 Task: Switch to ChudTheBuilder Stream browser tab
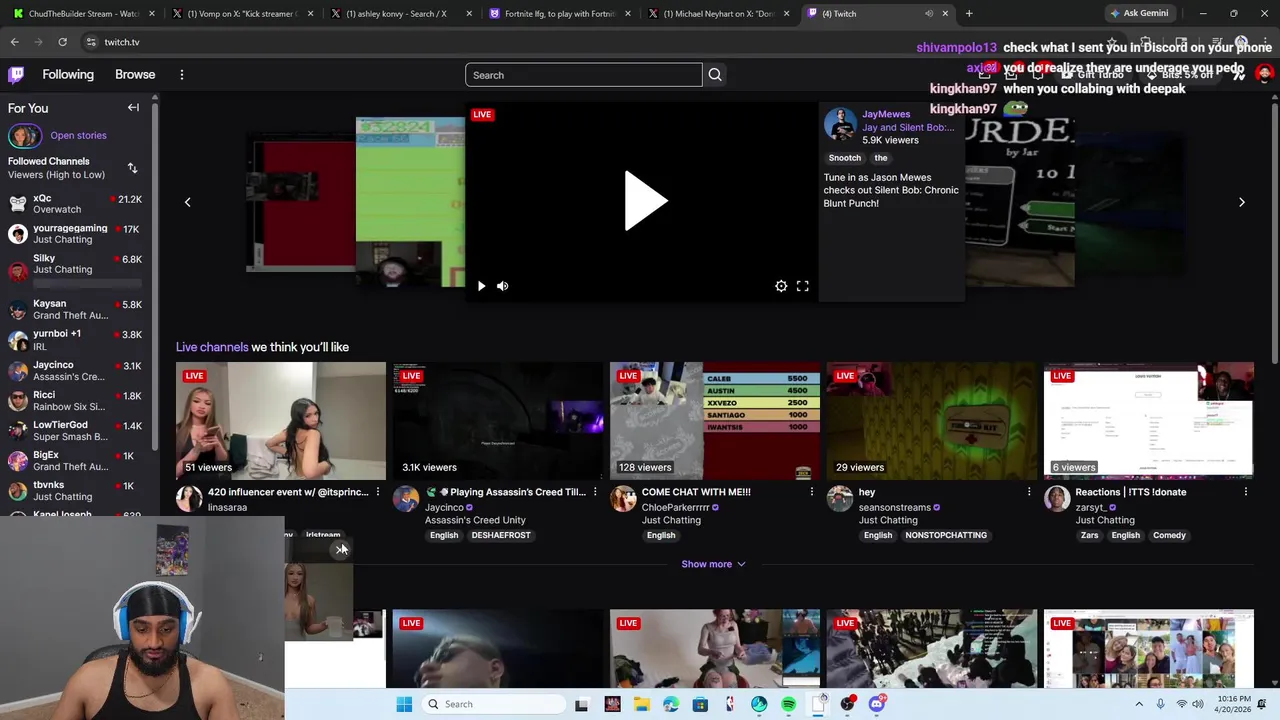84,14
